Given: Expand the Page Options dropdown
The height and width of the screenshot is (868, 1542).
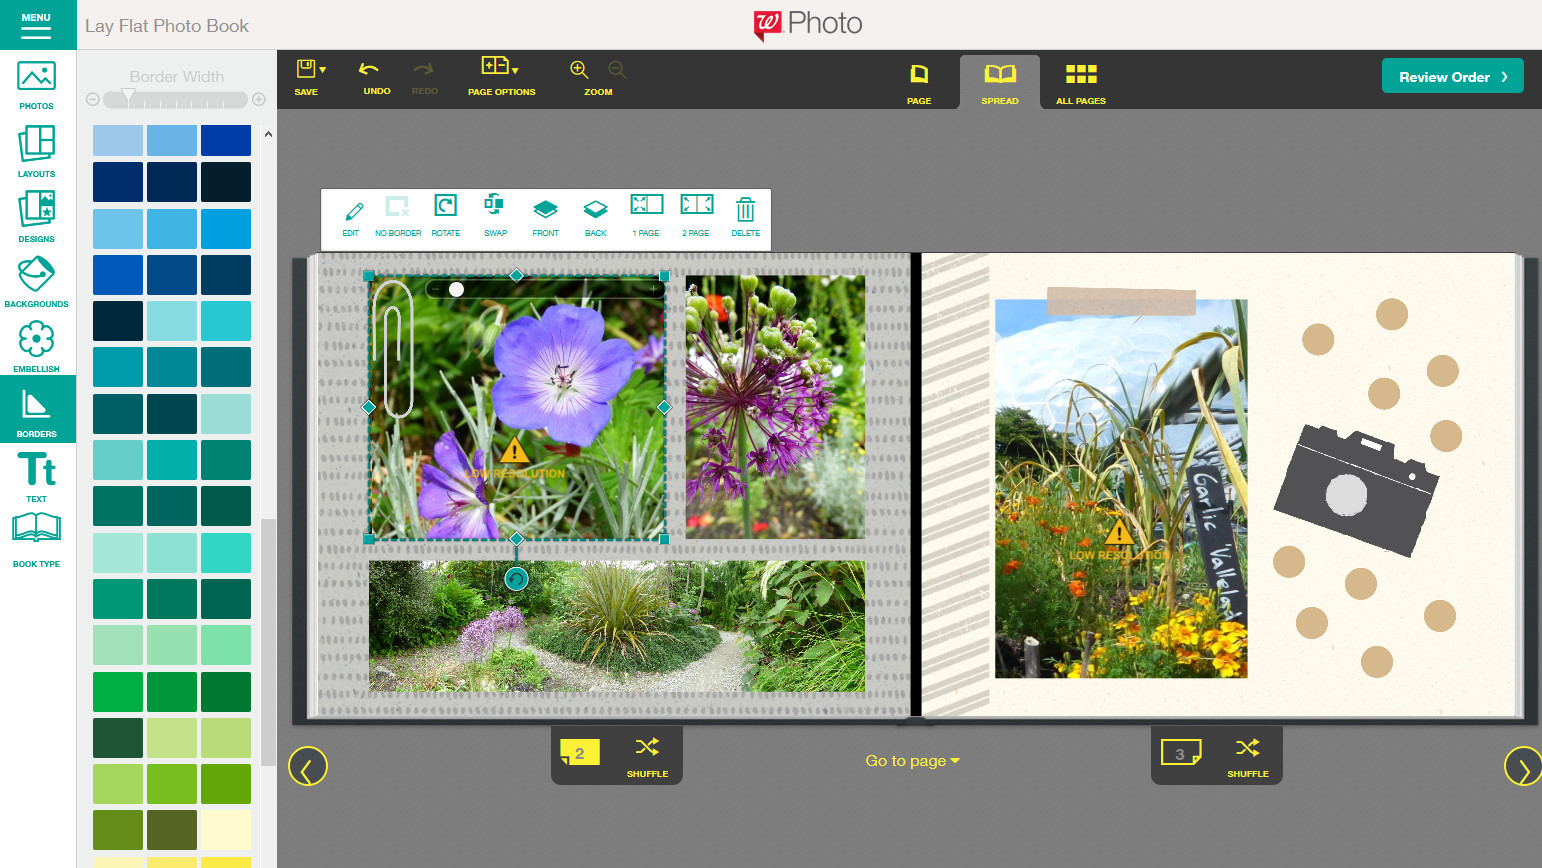Looking at the screenshot, I should (x=501, y=77).
